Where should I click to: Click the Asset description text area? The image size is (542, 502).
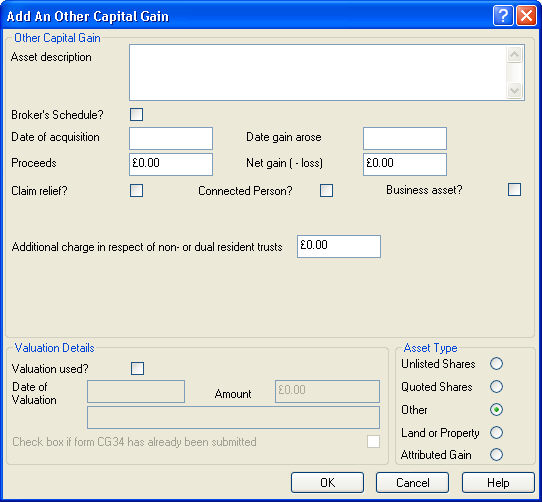point(318,73)
